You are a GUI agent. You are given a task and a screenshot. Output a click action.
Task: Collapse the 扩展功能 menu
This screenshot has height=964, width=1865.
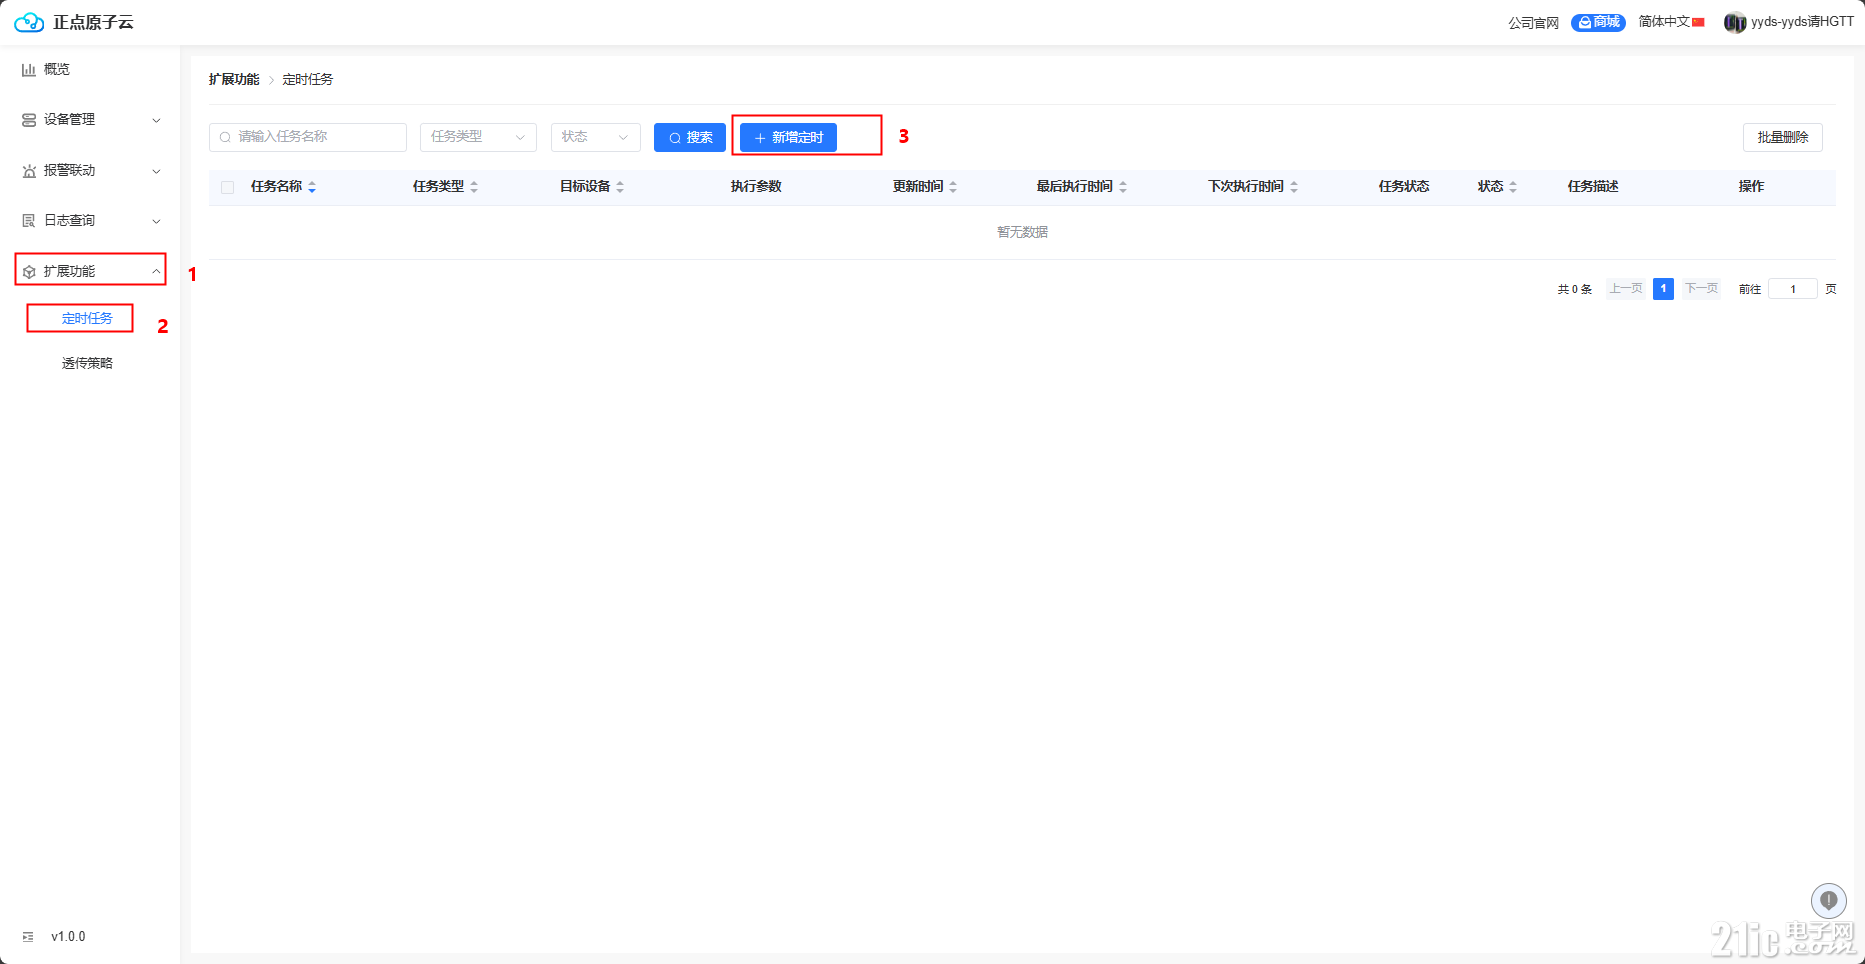coord(90,271)
